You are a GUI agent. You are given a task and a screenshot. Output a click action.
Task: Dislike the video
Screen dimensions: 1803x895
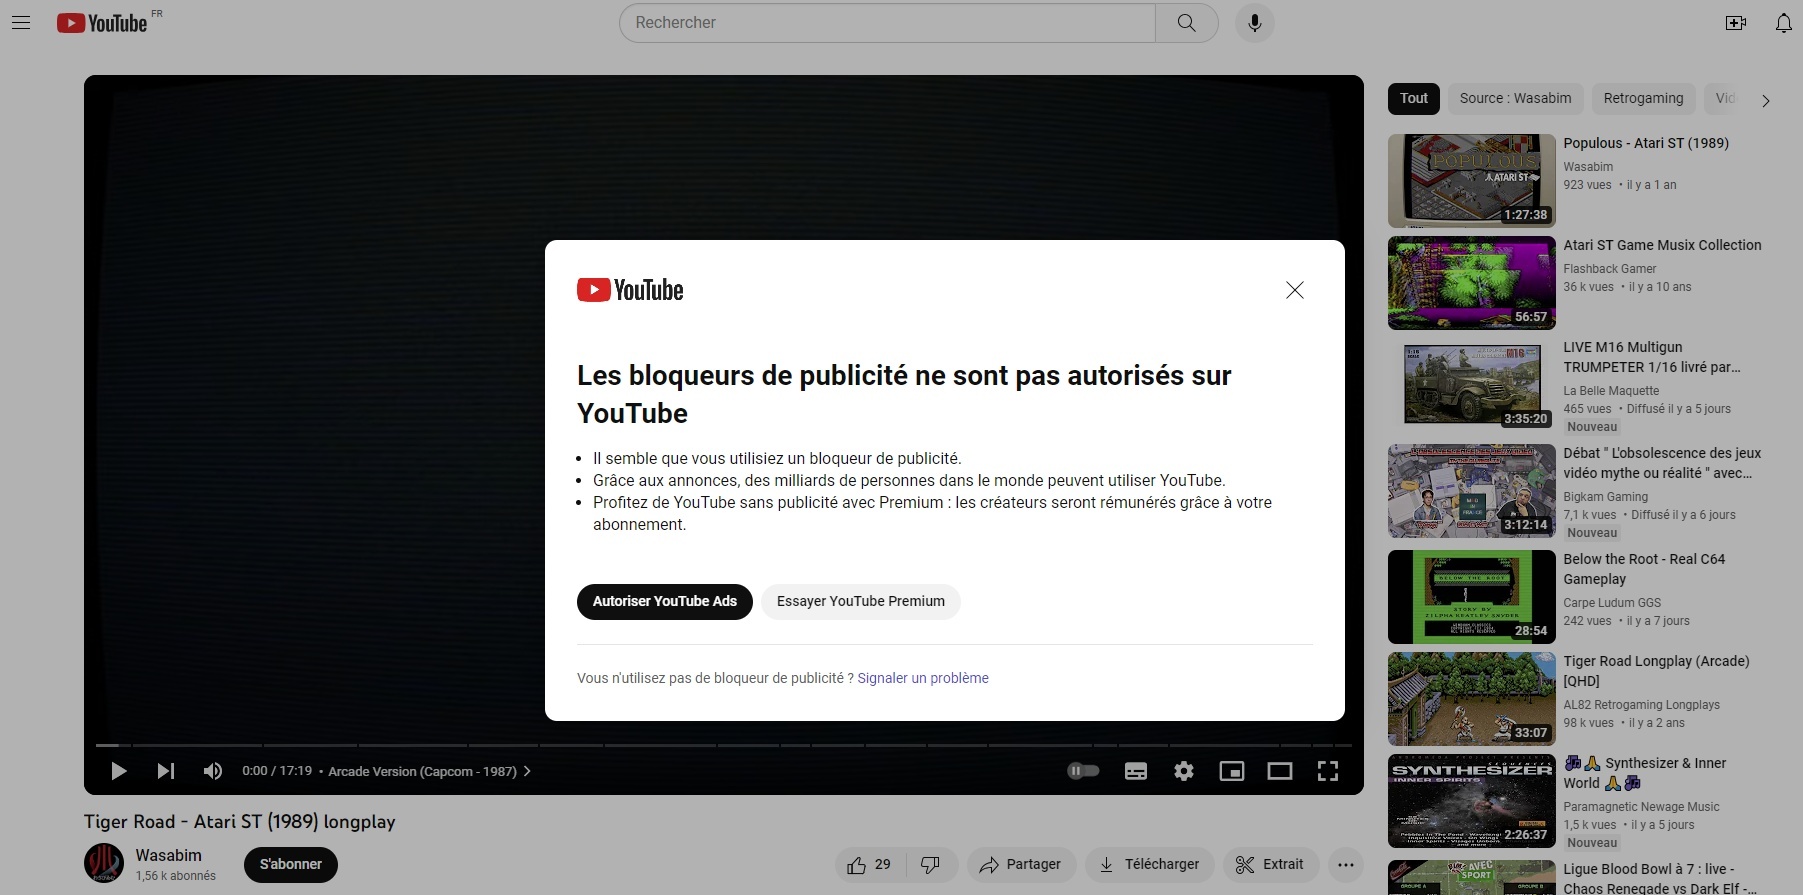pyautogui.click(x=931, y=865)
